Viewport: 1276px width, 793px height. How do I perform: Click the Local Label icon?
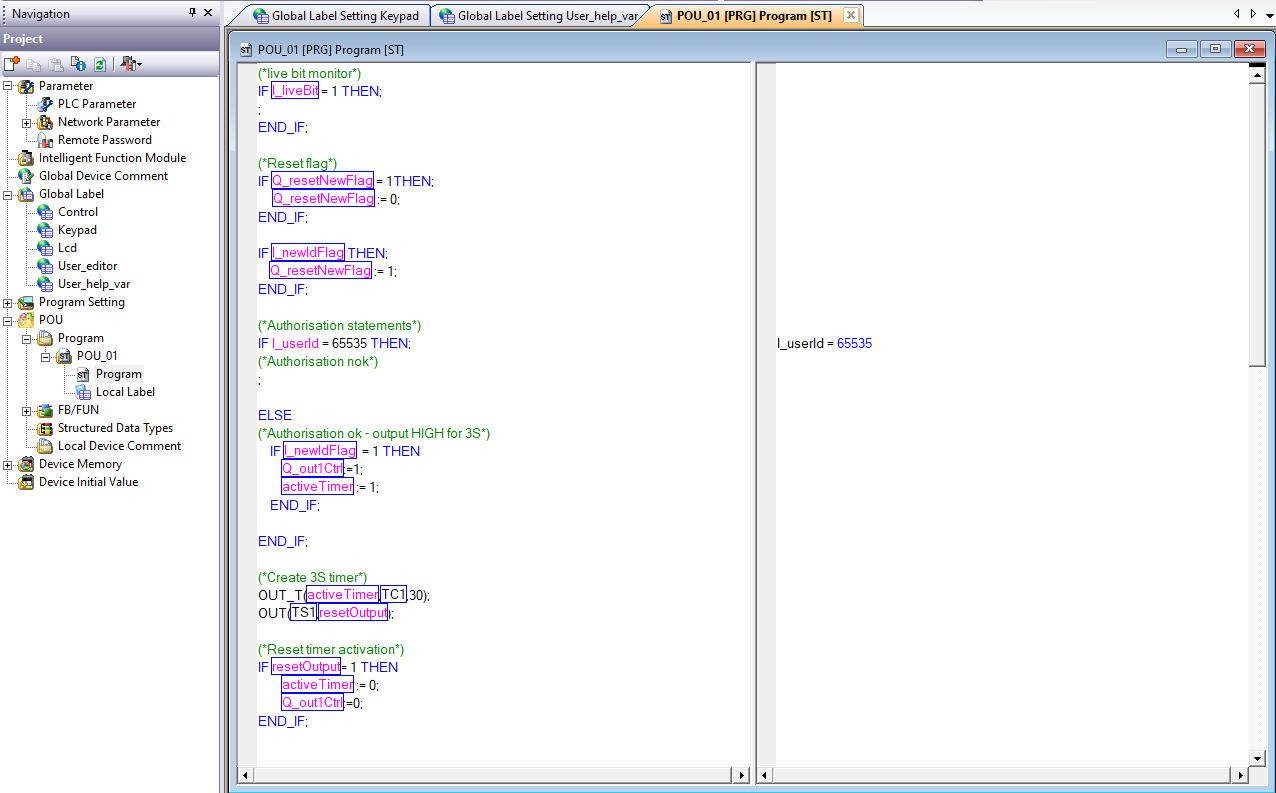coord(83,392)
